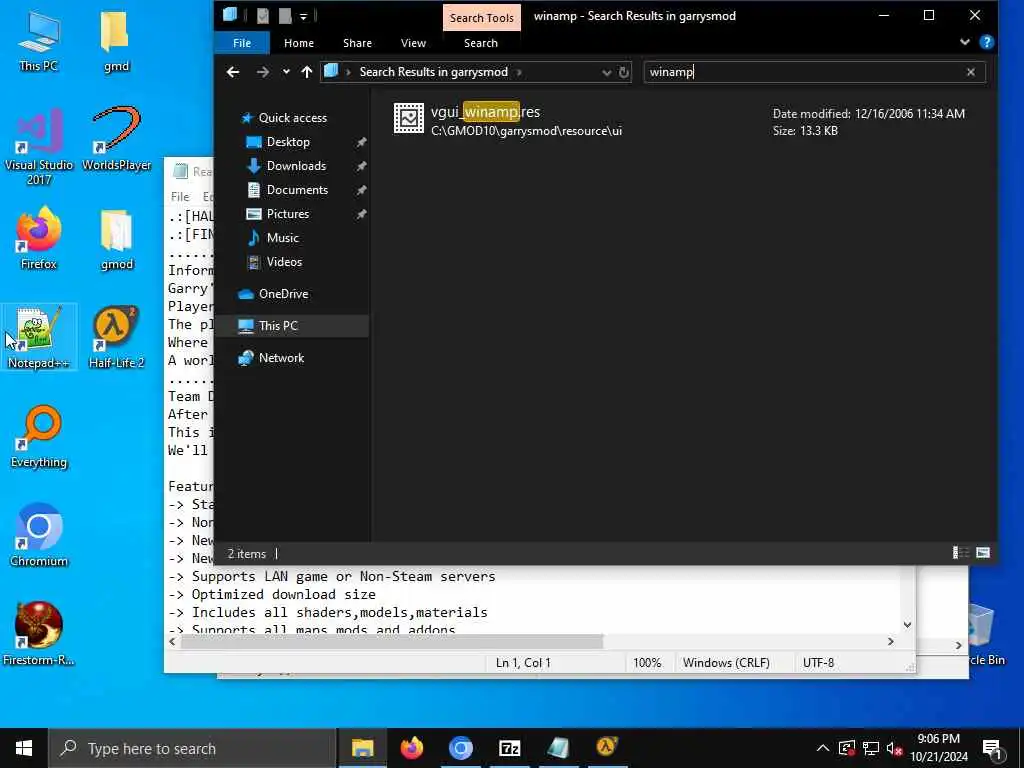
Task: Open the recent locations dropdown
Action: point(286,72)
